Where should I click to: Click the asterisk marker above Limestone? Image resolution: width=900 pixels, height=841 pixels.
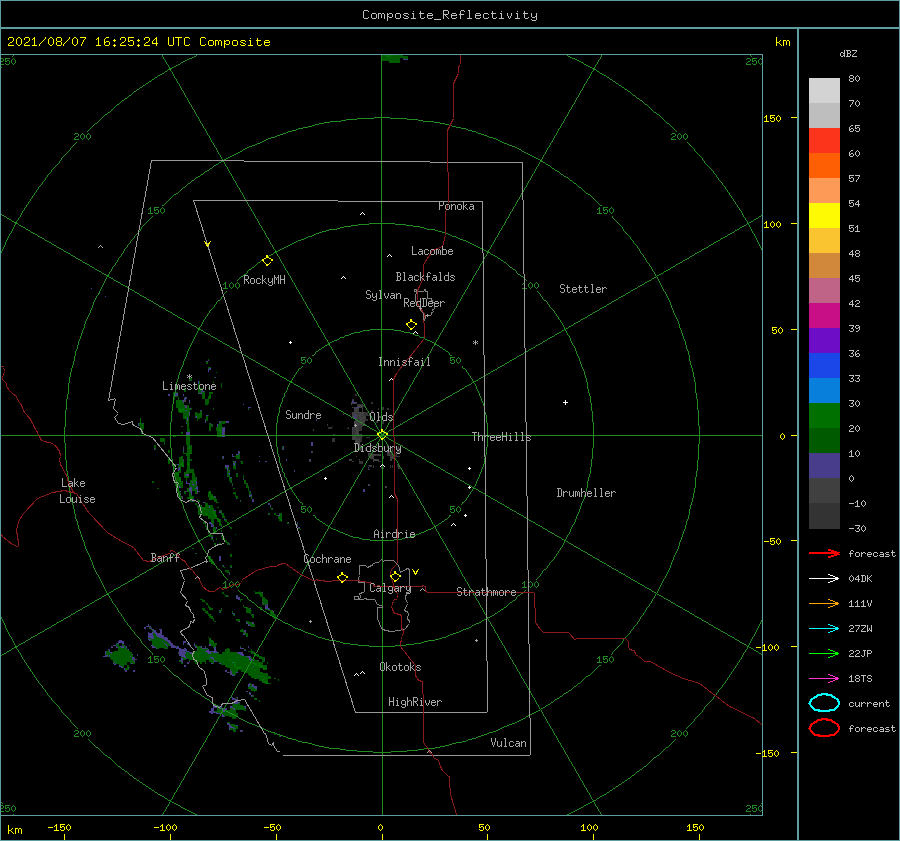pyautogui.click(x=189, y=377)
